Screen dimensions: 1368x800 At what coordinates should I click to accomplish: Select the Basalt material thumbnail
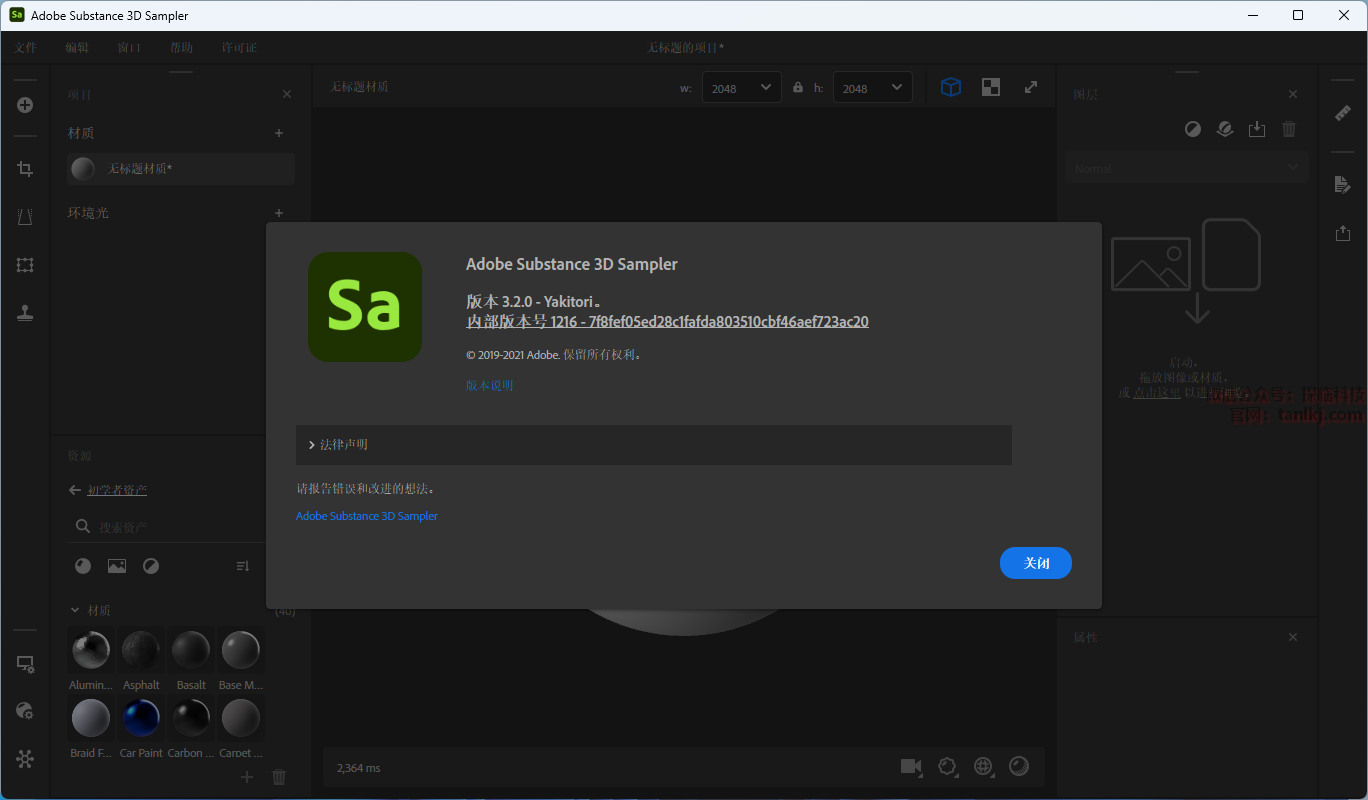tap(191, 650)
